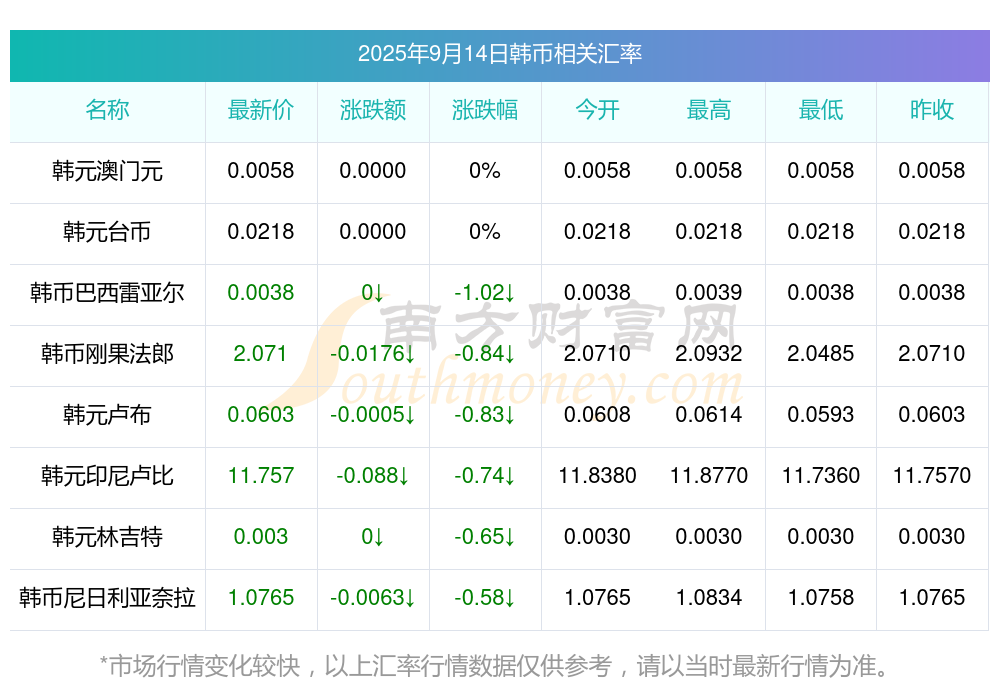This screenshot has width=1000, height=698.
Task: Click latest price 0.003 for 韩元林吉特
Action: click(261, 537)
